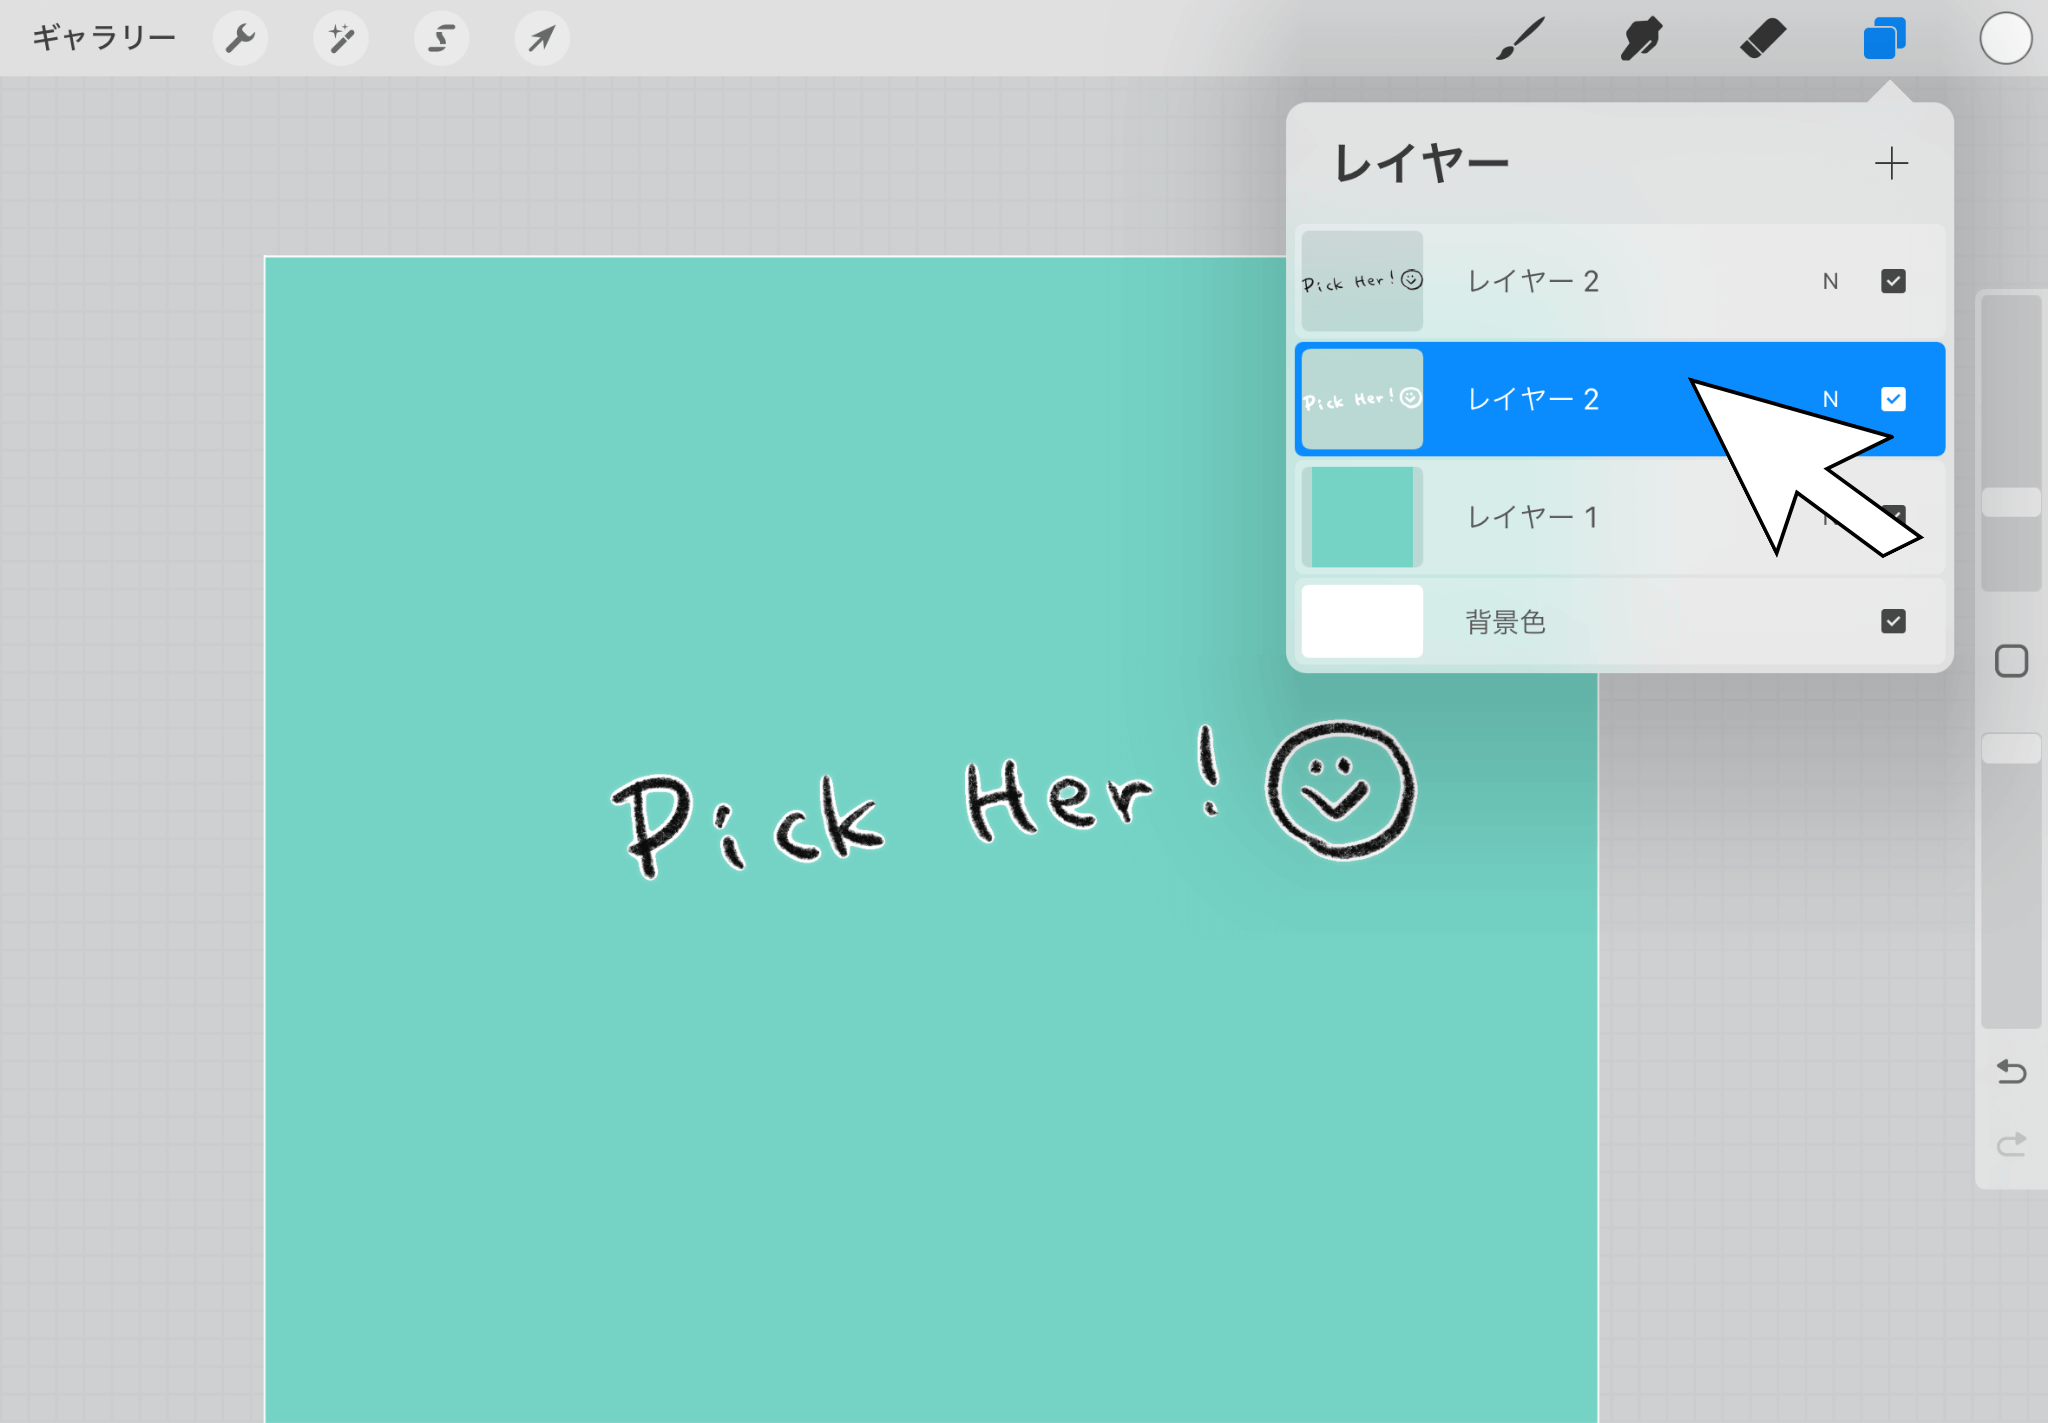This screenshot has width=2048, height=1423.
Task: Close the Layers panel via layers icon
Action: click(1884, 39)
